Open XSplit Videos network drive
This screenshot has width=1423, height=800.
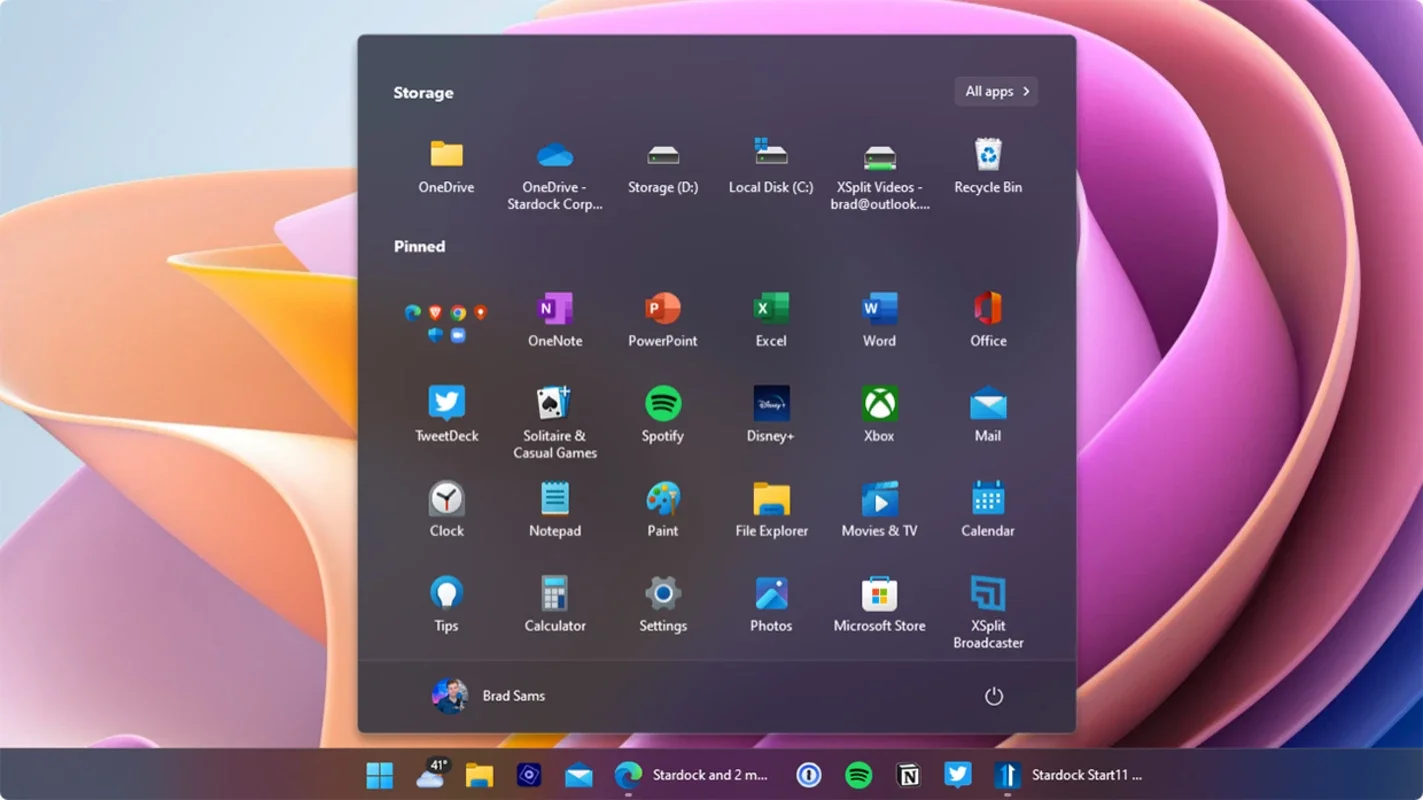[x=880, y=175]
